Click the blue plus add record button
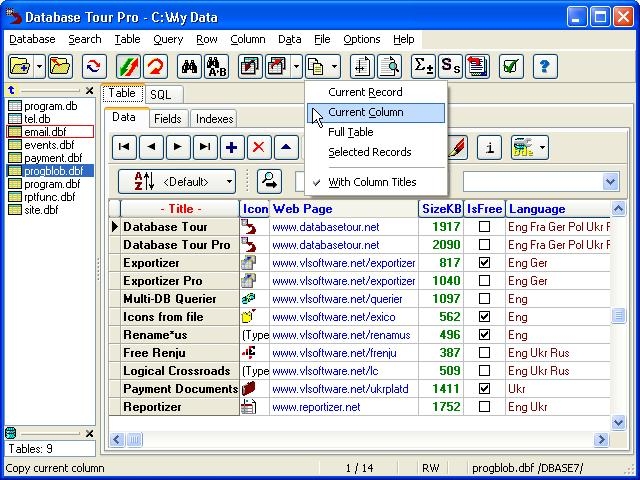The height and width of the screenshot is (480, 640). tap(232, 147)
